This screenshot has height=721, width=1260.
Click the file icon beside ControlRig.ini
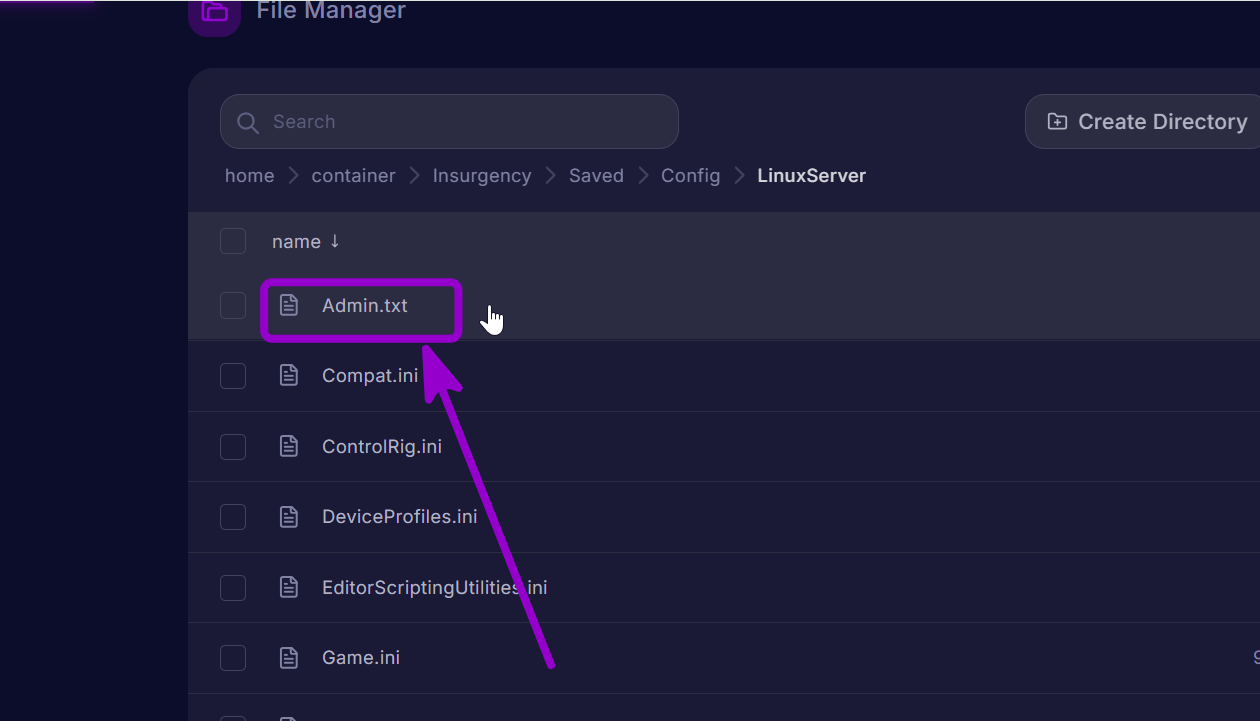(289, 446)
